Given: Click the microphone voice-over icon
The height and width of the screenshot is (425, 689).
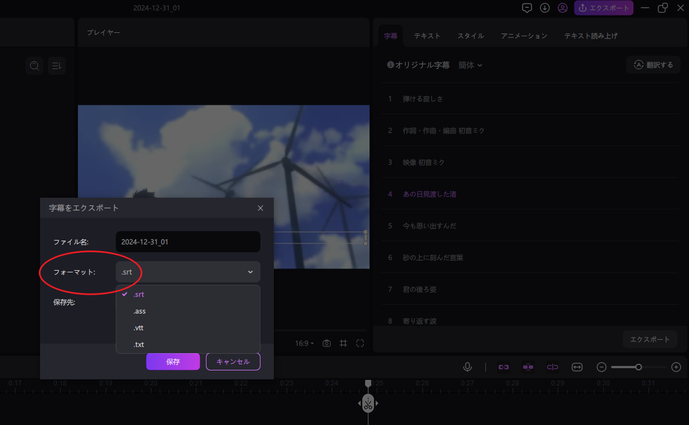Looking at the screenshot, I should point(467,367).
